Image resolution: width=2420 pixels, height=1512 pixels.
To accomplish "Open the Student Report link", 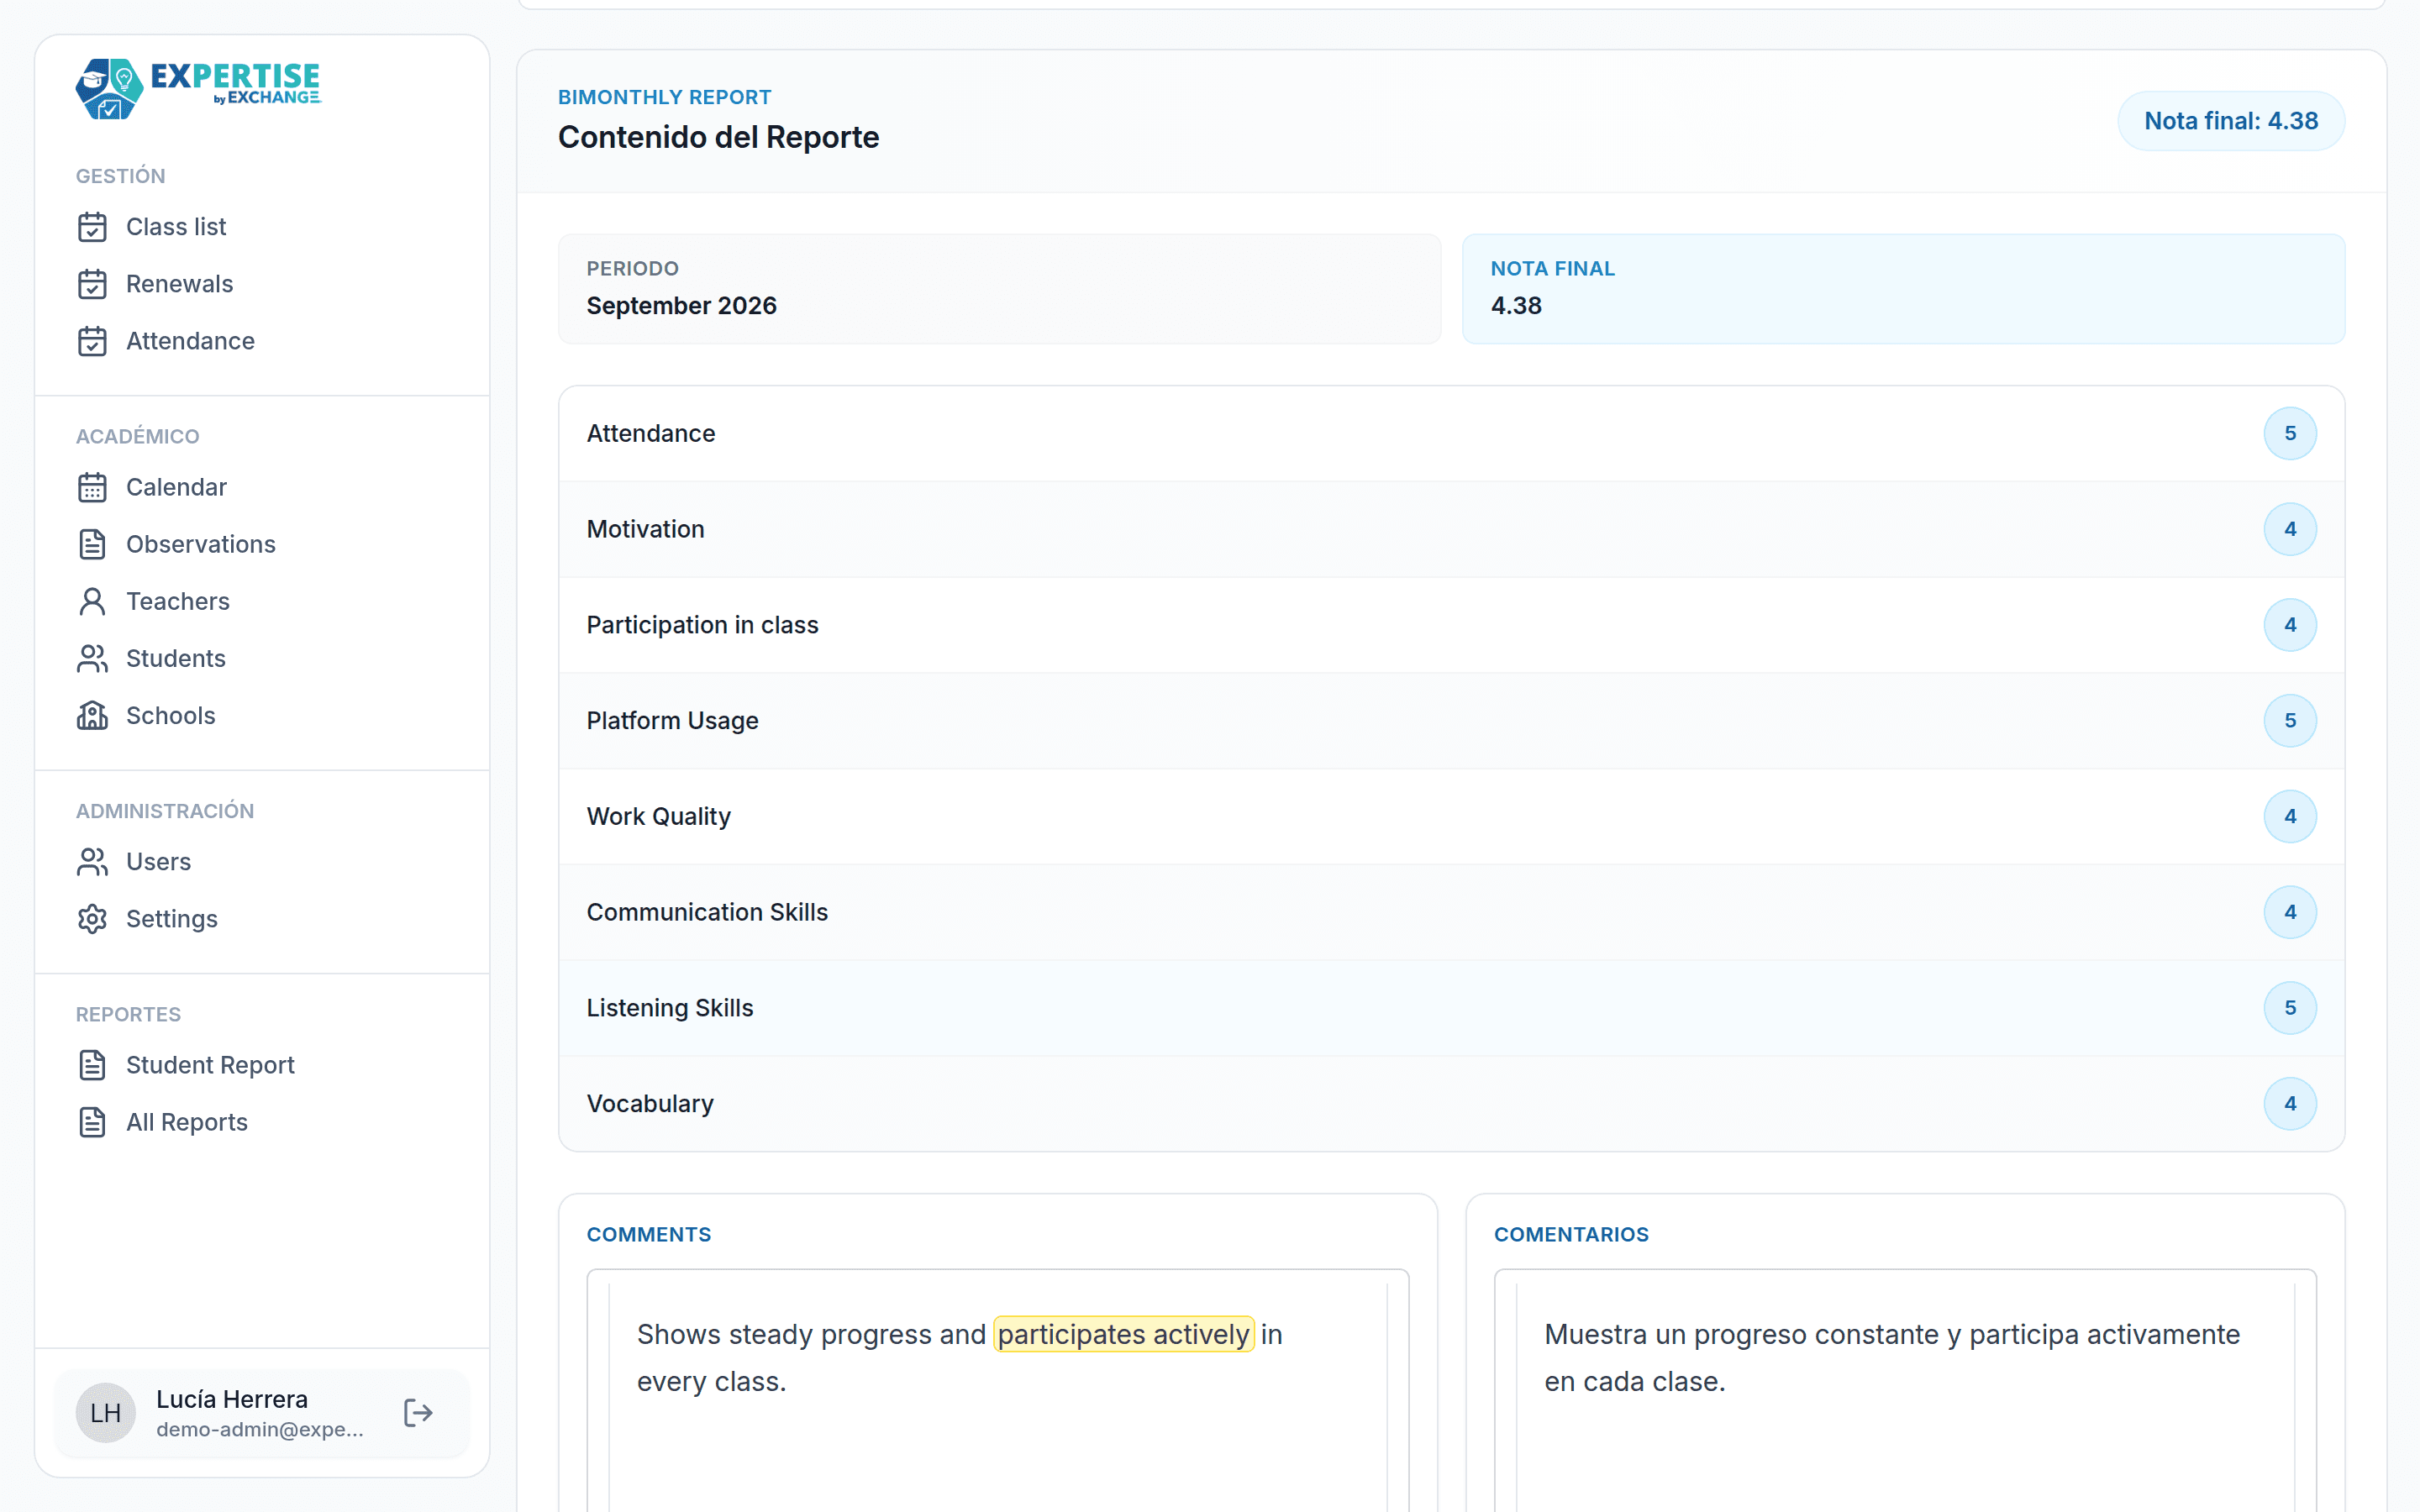I will pos(211,1065).
